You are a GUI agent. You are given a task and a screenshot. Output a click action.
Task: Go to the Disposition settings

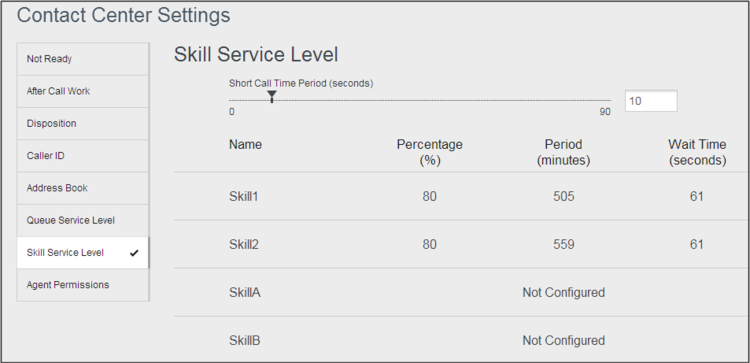click(x=83, y=123)
